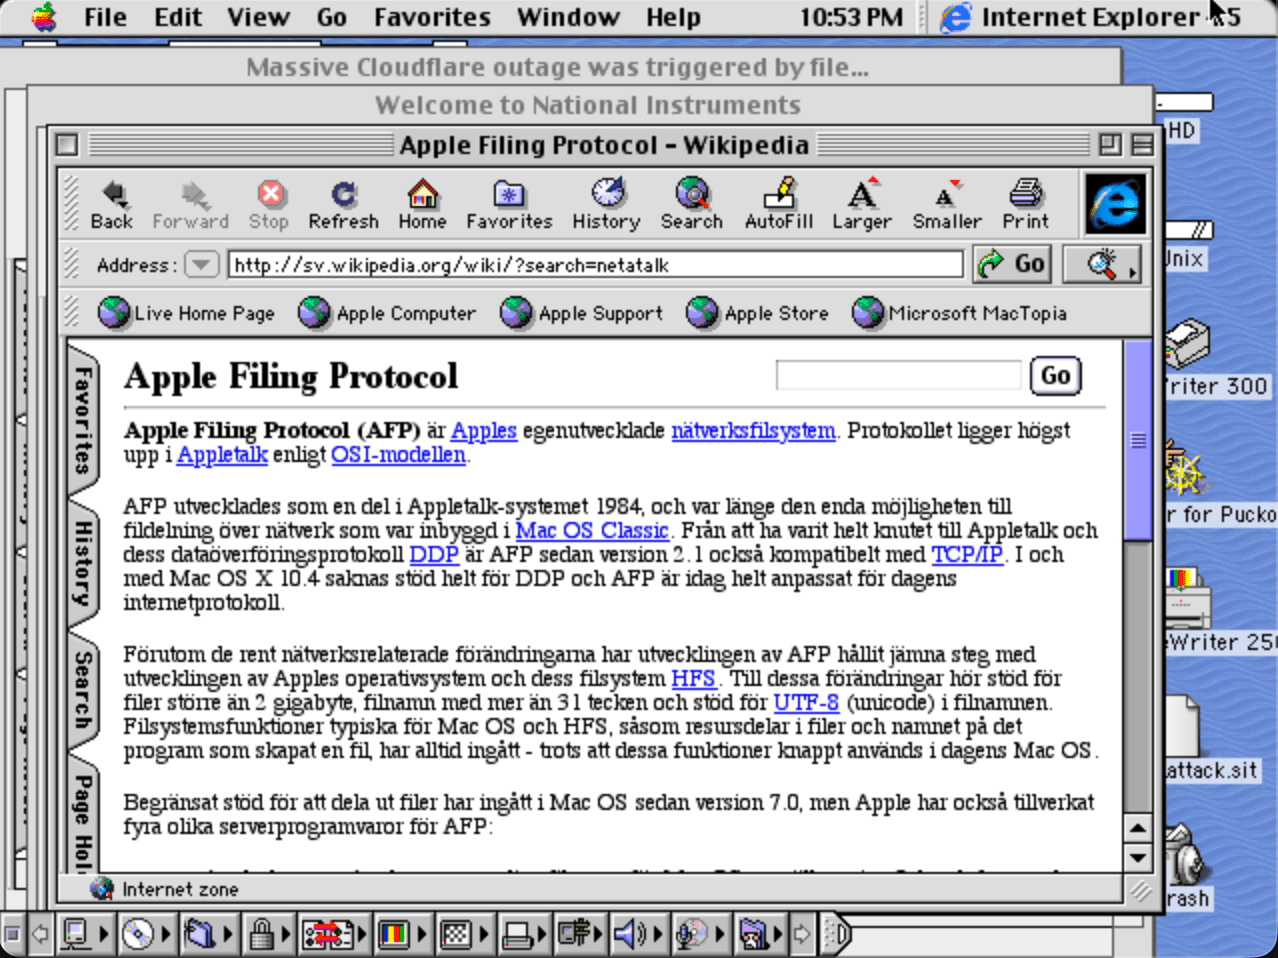Expand the Address history dropdown arrow
Viewport: 1278px width, 958px height.
coord(201,265)
